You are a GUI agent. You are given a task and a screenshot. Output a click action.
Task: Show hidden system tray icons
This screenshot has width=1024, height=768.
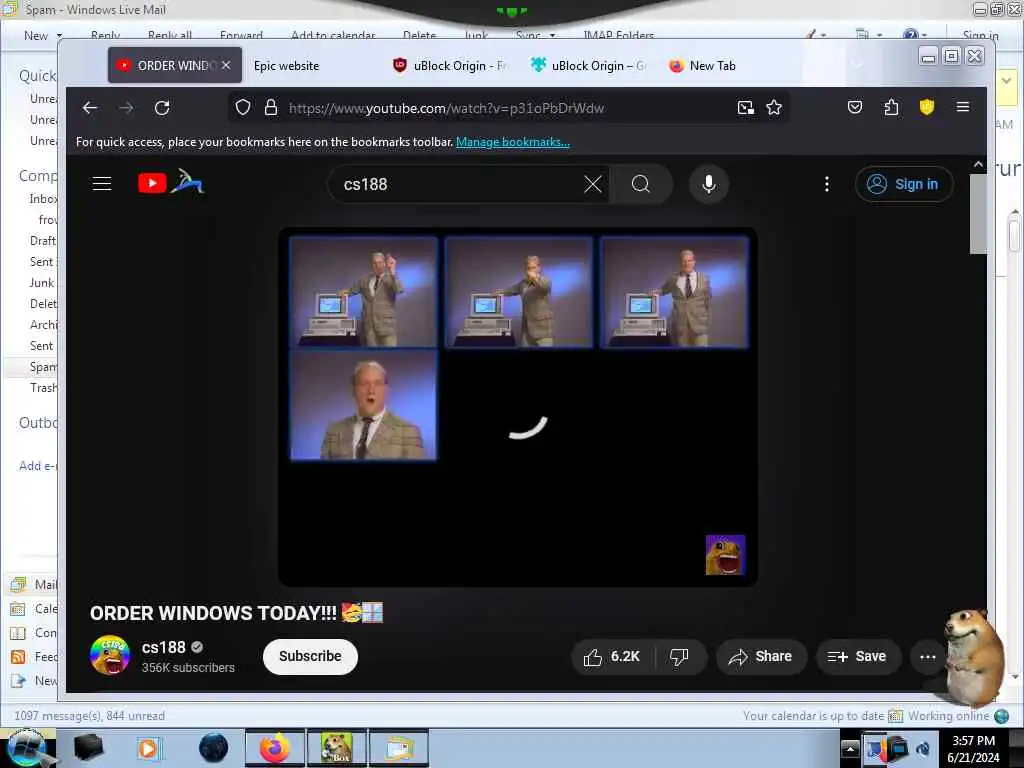click(x=850, y=748)
